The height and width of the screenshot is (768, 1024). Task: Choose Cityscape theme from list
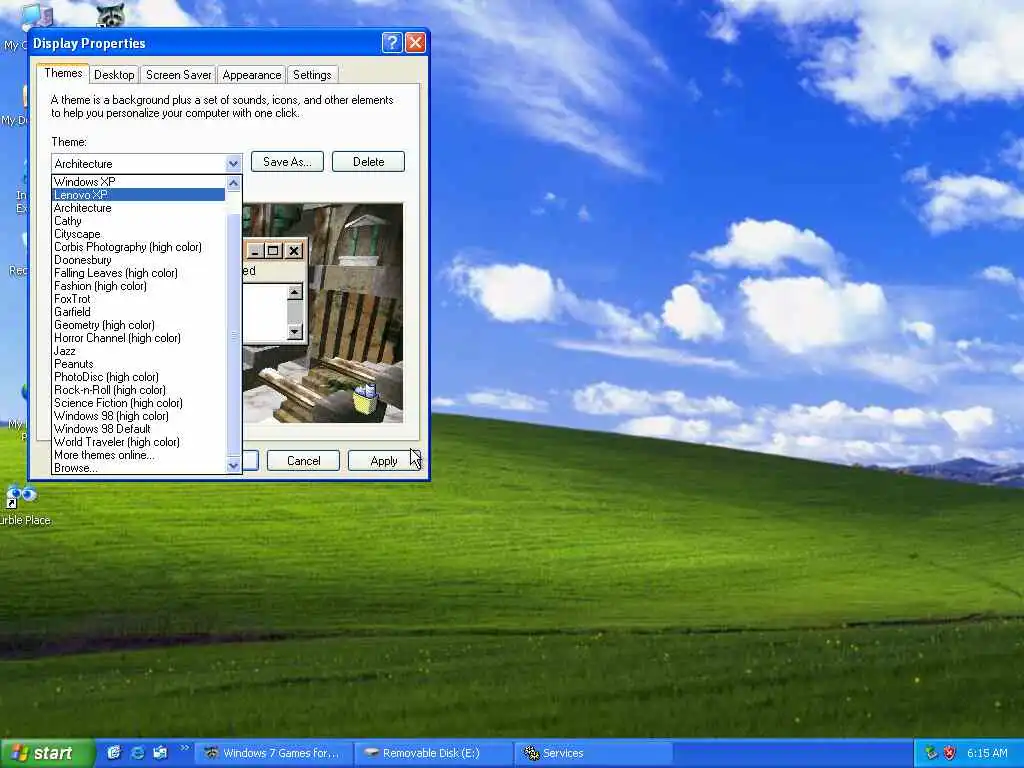point(138,234)
